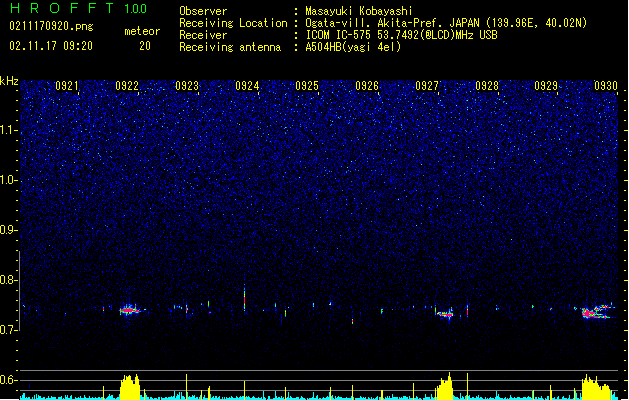This screenshot has width=629, height=400.
Task: Click the yellow power peak under 0922
Action: (x=130, y=386)
